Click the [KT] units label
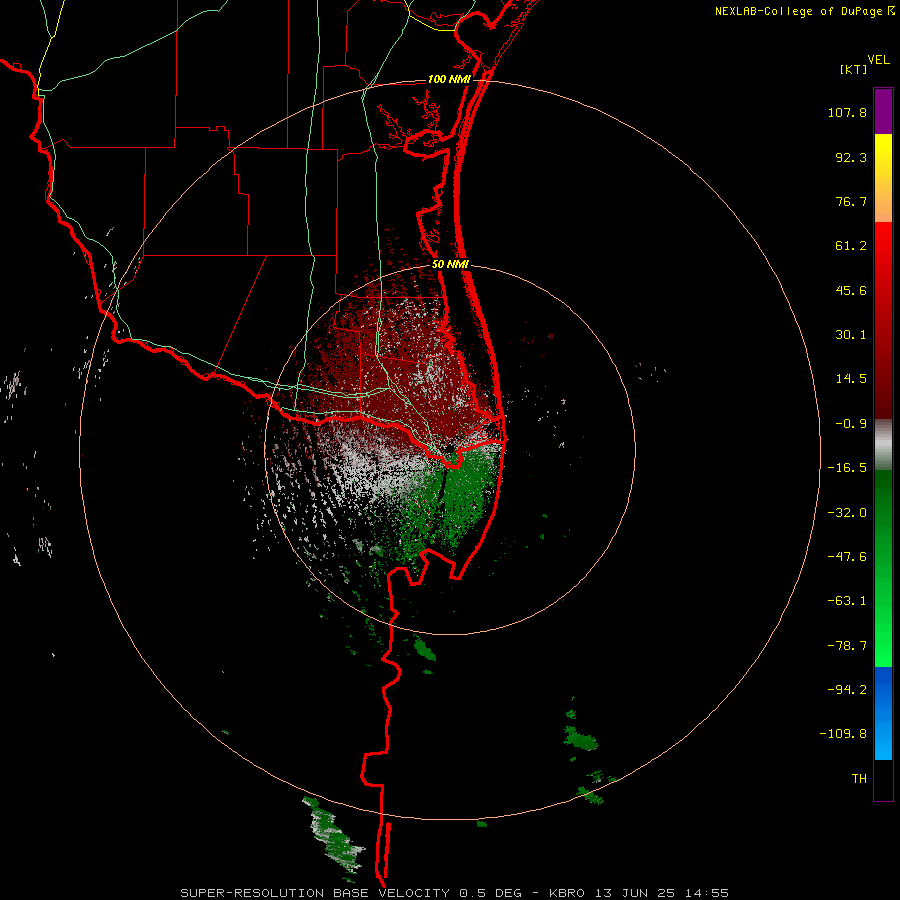900x900 pixels. (x=854, y=69)
